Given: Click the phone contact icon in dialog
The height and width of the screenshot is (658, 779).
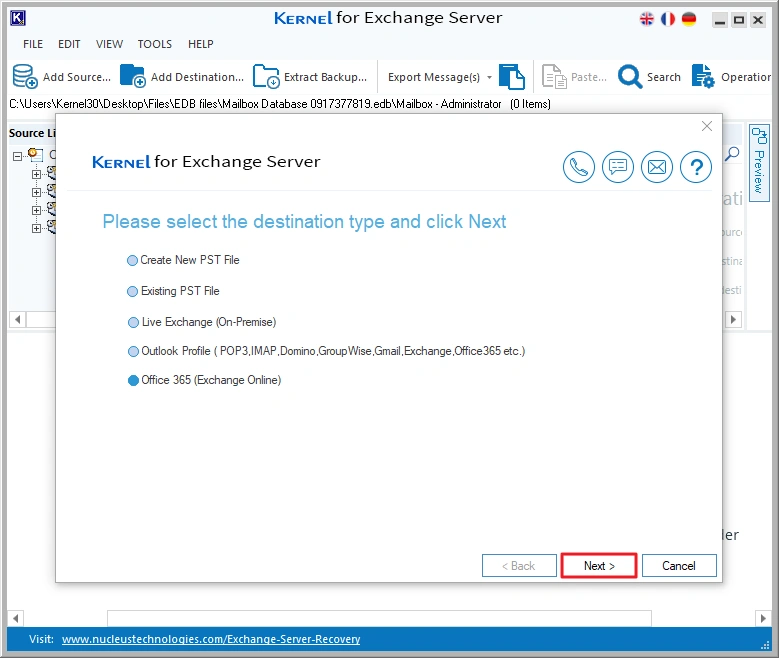Looking at the screenshot, I should coord(579,167).
